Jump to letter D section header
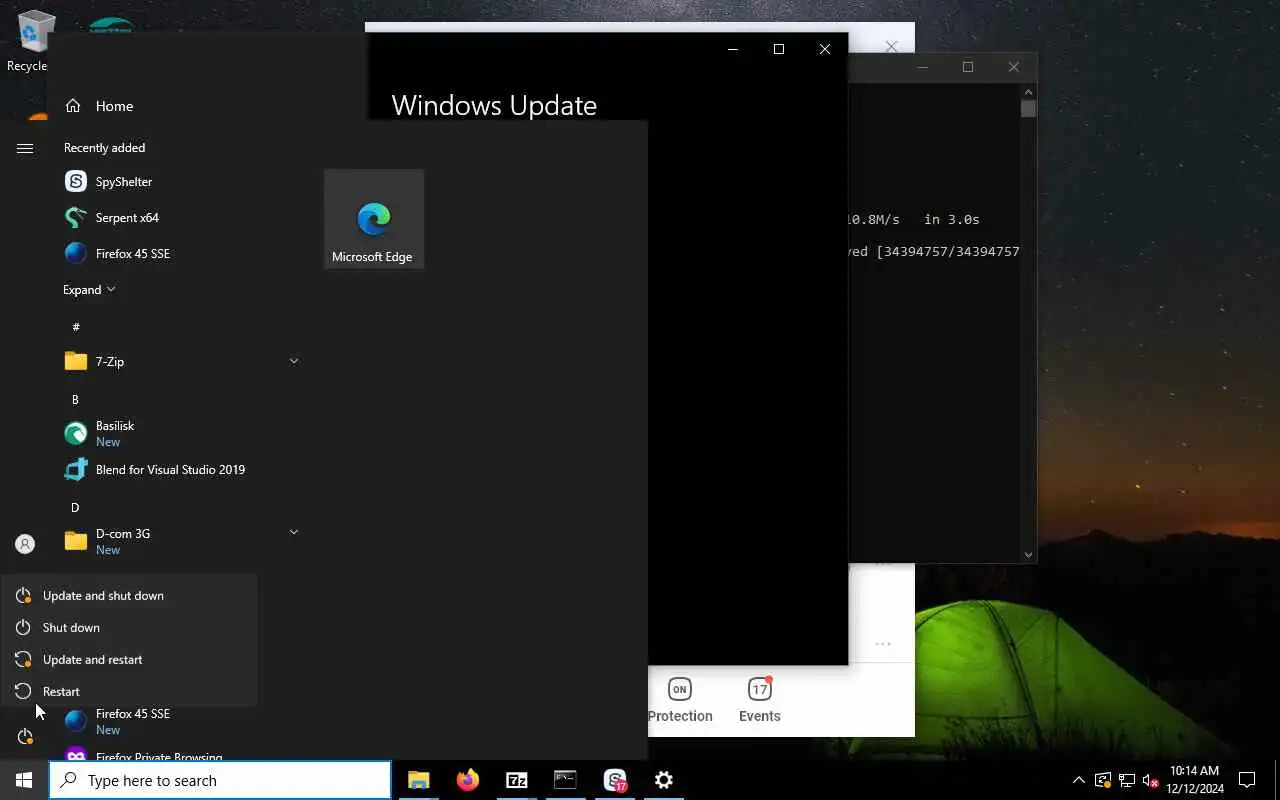This screenshot has height=800, width=1280. (75, 508)
